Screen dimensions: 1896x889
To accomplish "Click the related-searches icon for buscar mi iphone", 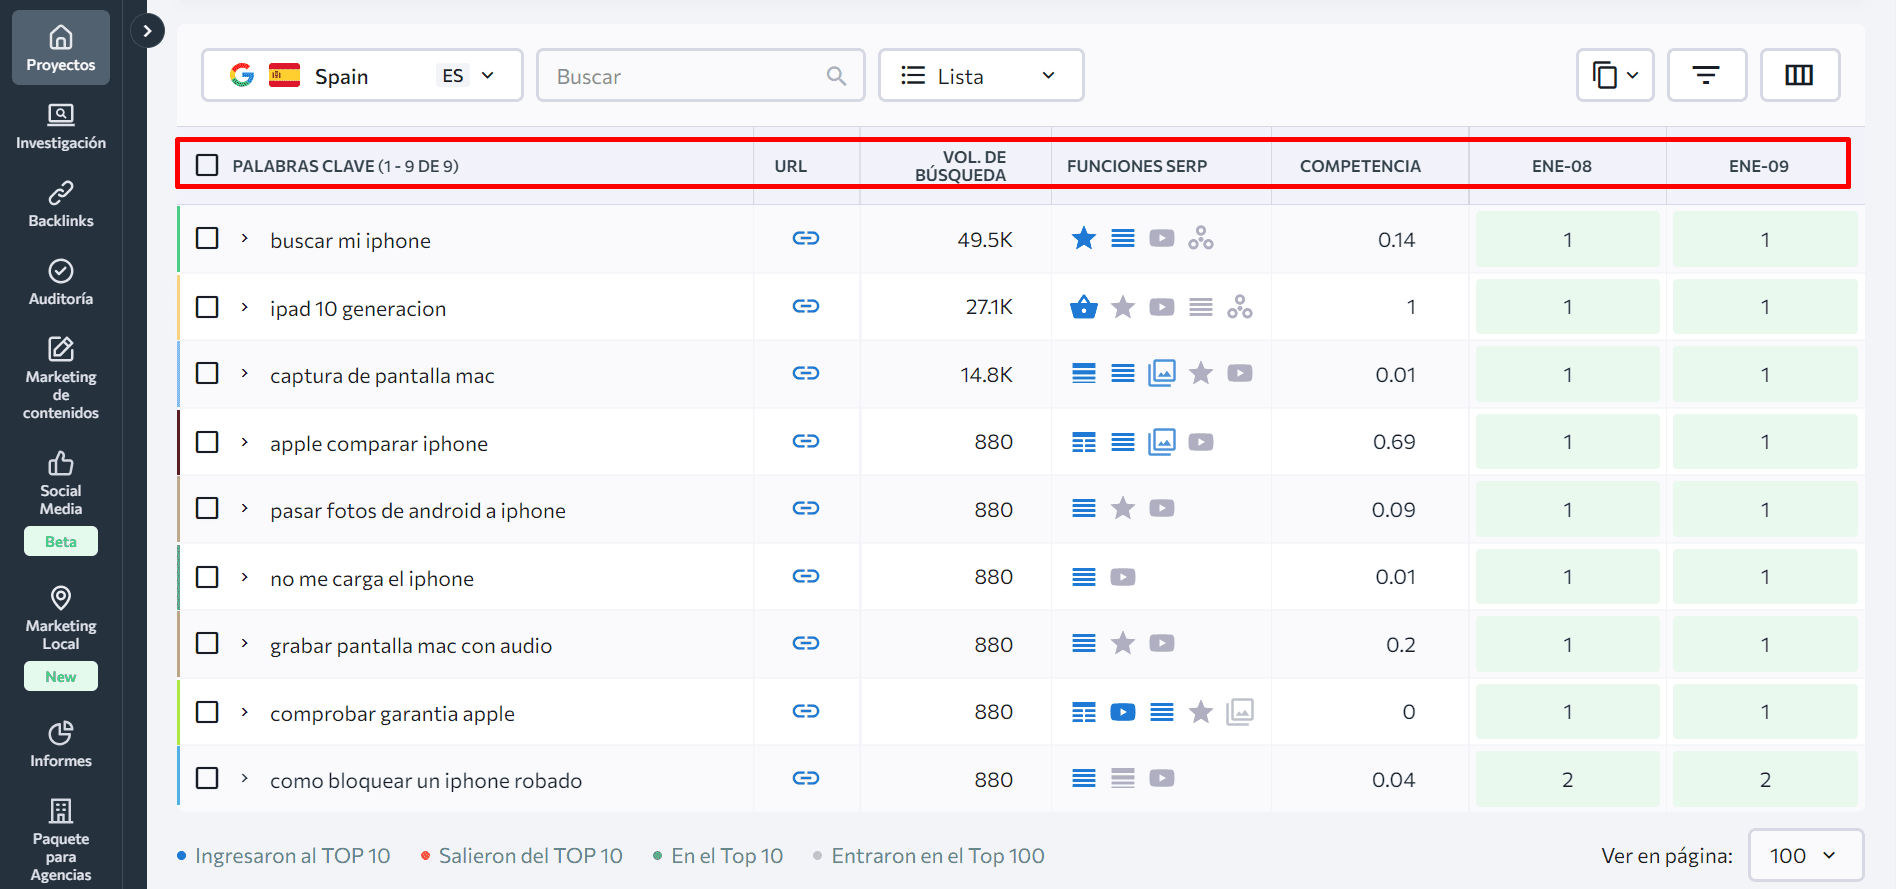I will click(1201, 238).
